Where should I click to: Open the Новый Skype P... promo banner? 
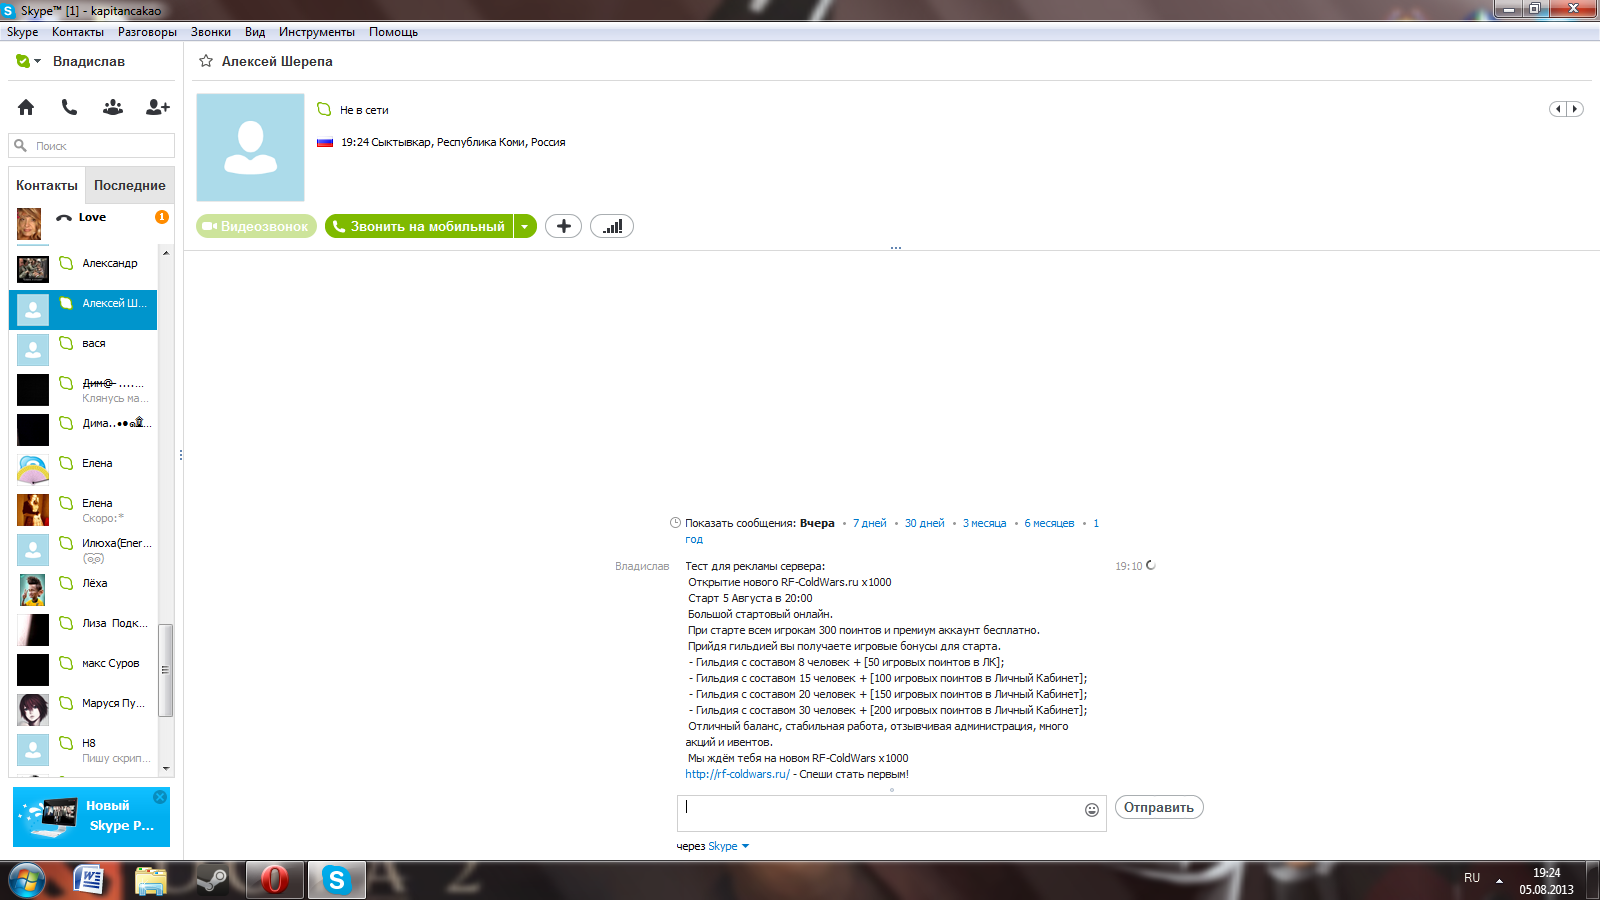click(91, 817)
